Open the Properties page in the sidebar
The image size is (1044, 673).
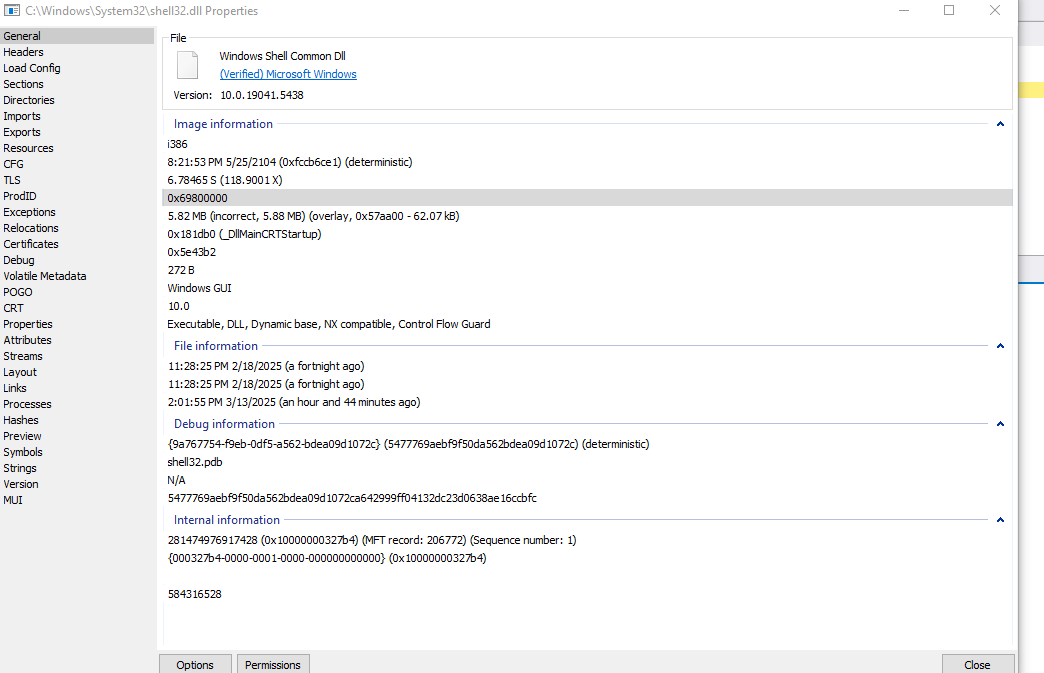pyautogui.click(x=77, y=324)
